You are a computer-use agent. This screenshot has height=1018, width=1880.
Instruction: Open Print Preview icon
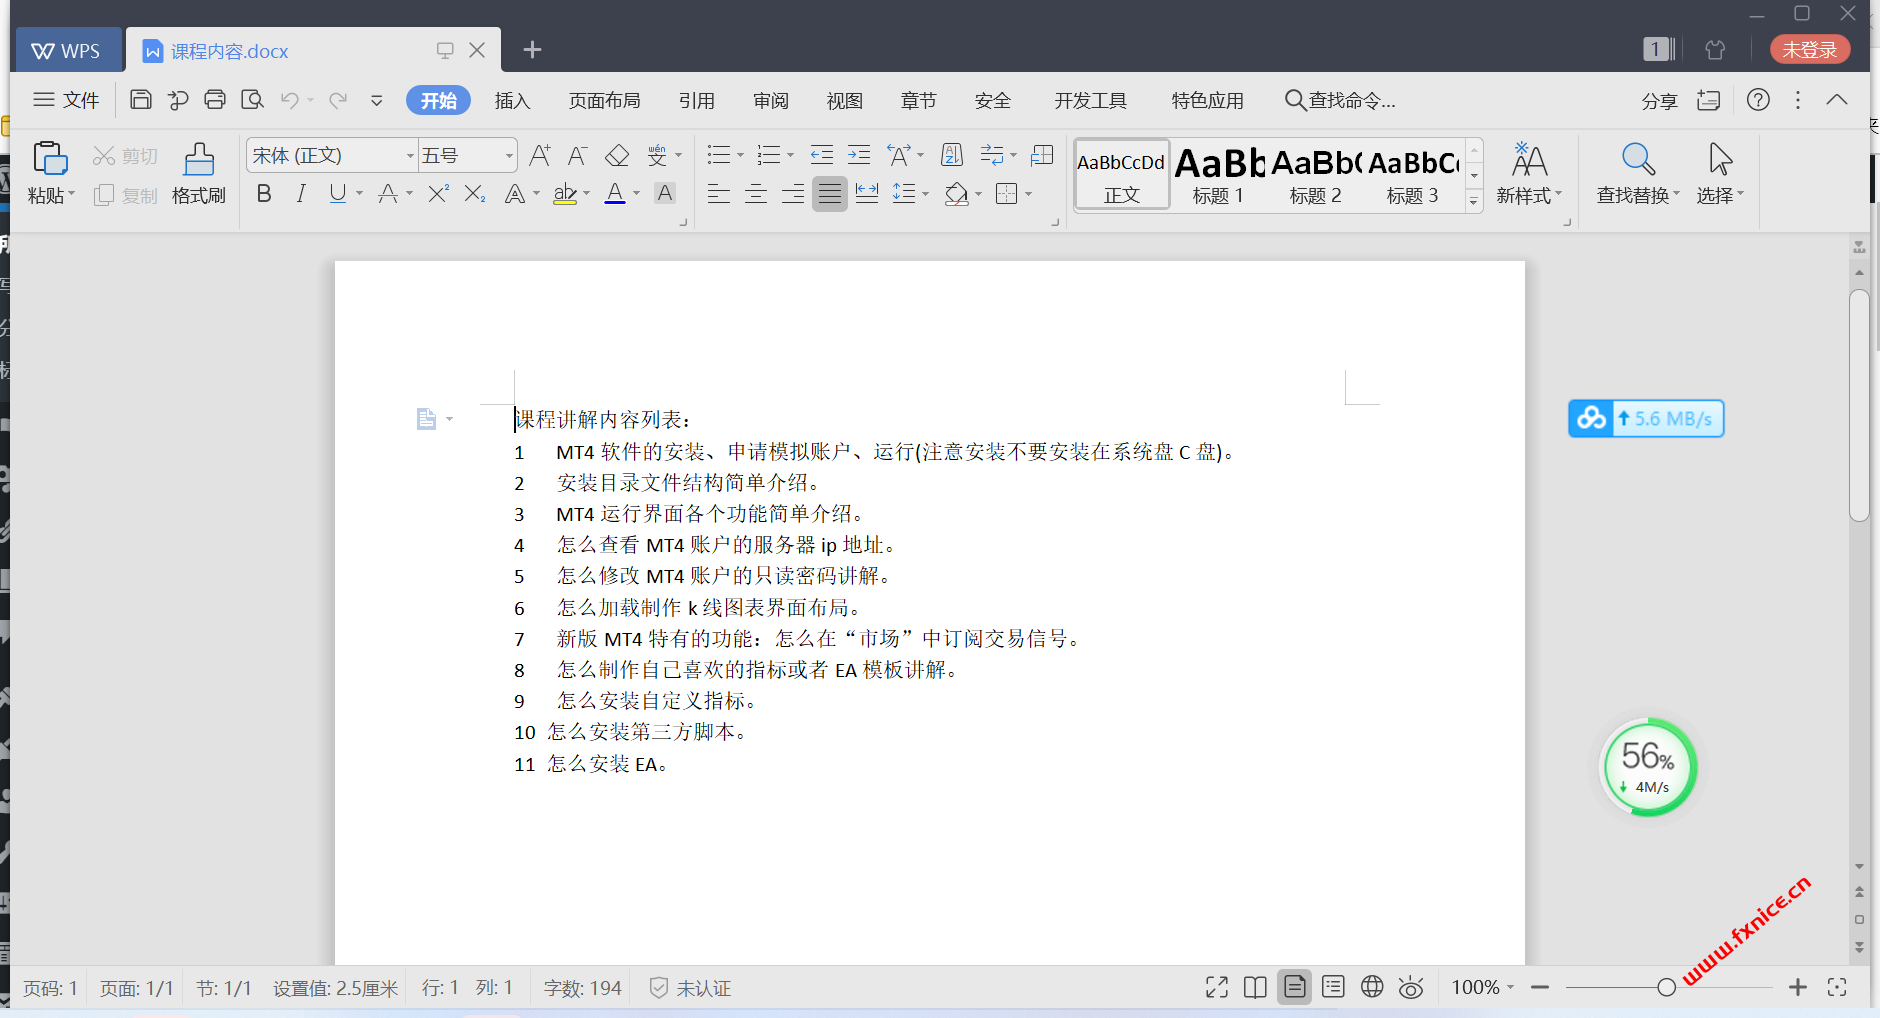(x=252, y=100)
